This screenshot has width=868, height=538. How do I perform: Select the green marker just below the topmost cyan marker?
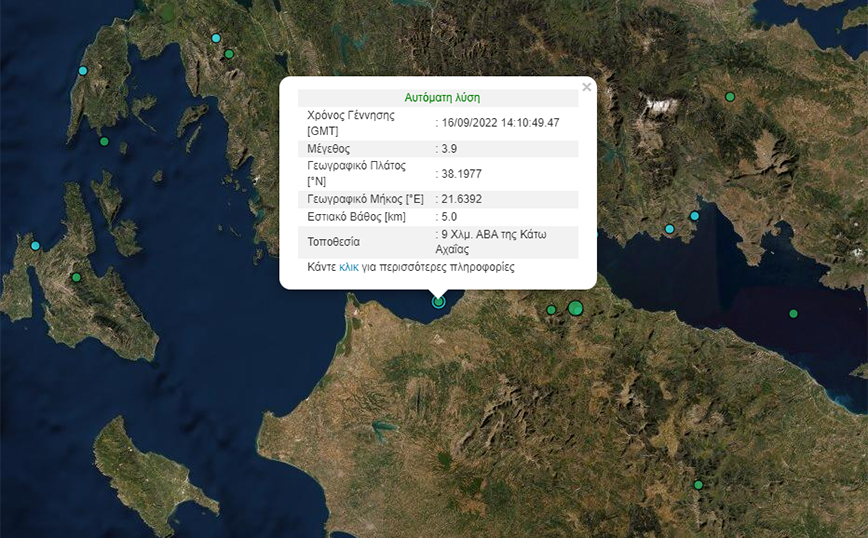tap(229, 54)
